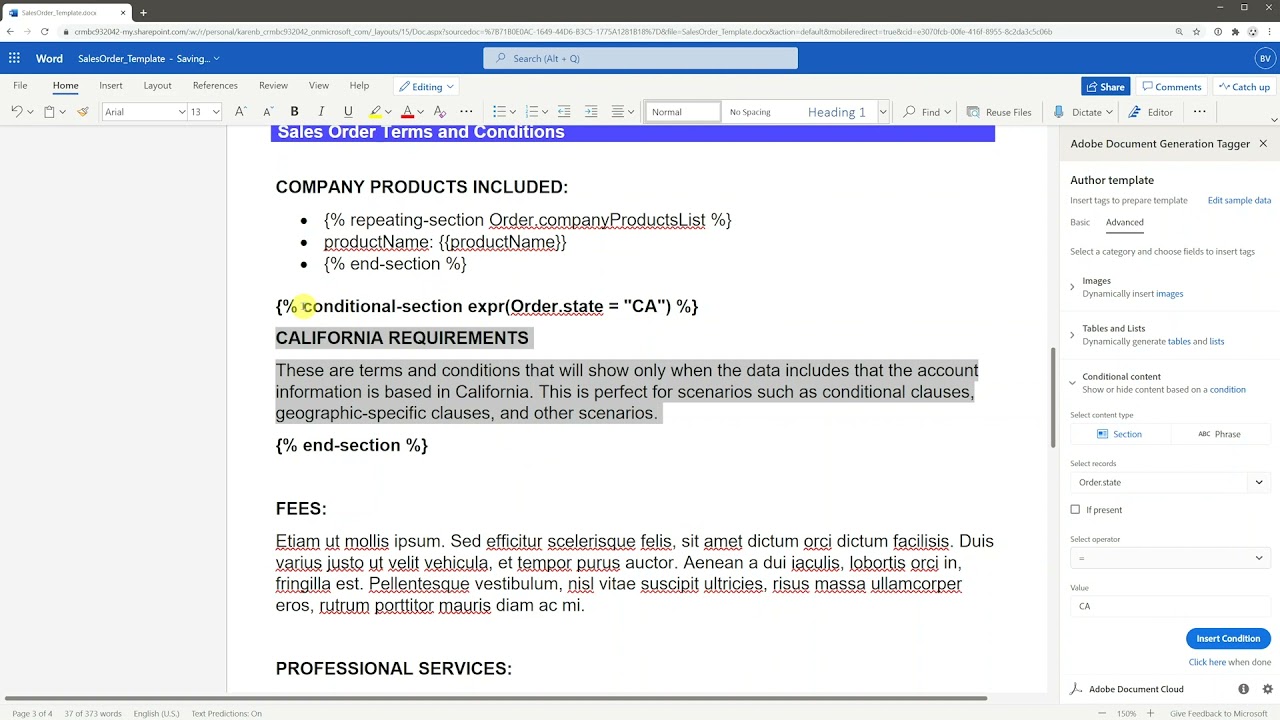Increase the font size
This screenshot has width=1280, height=720.
[x=240, y=112]
